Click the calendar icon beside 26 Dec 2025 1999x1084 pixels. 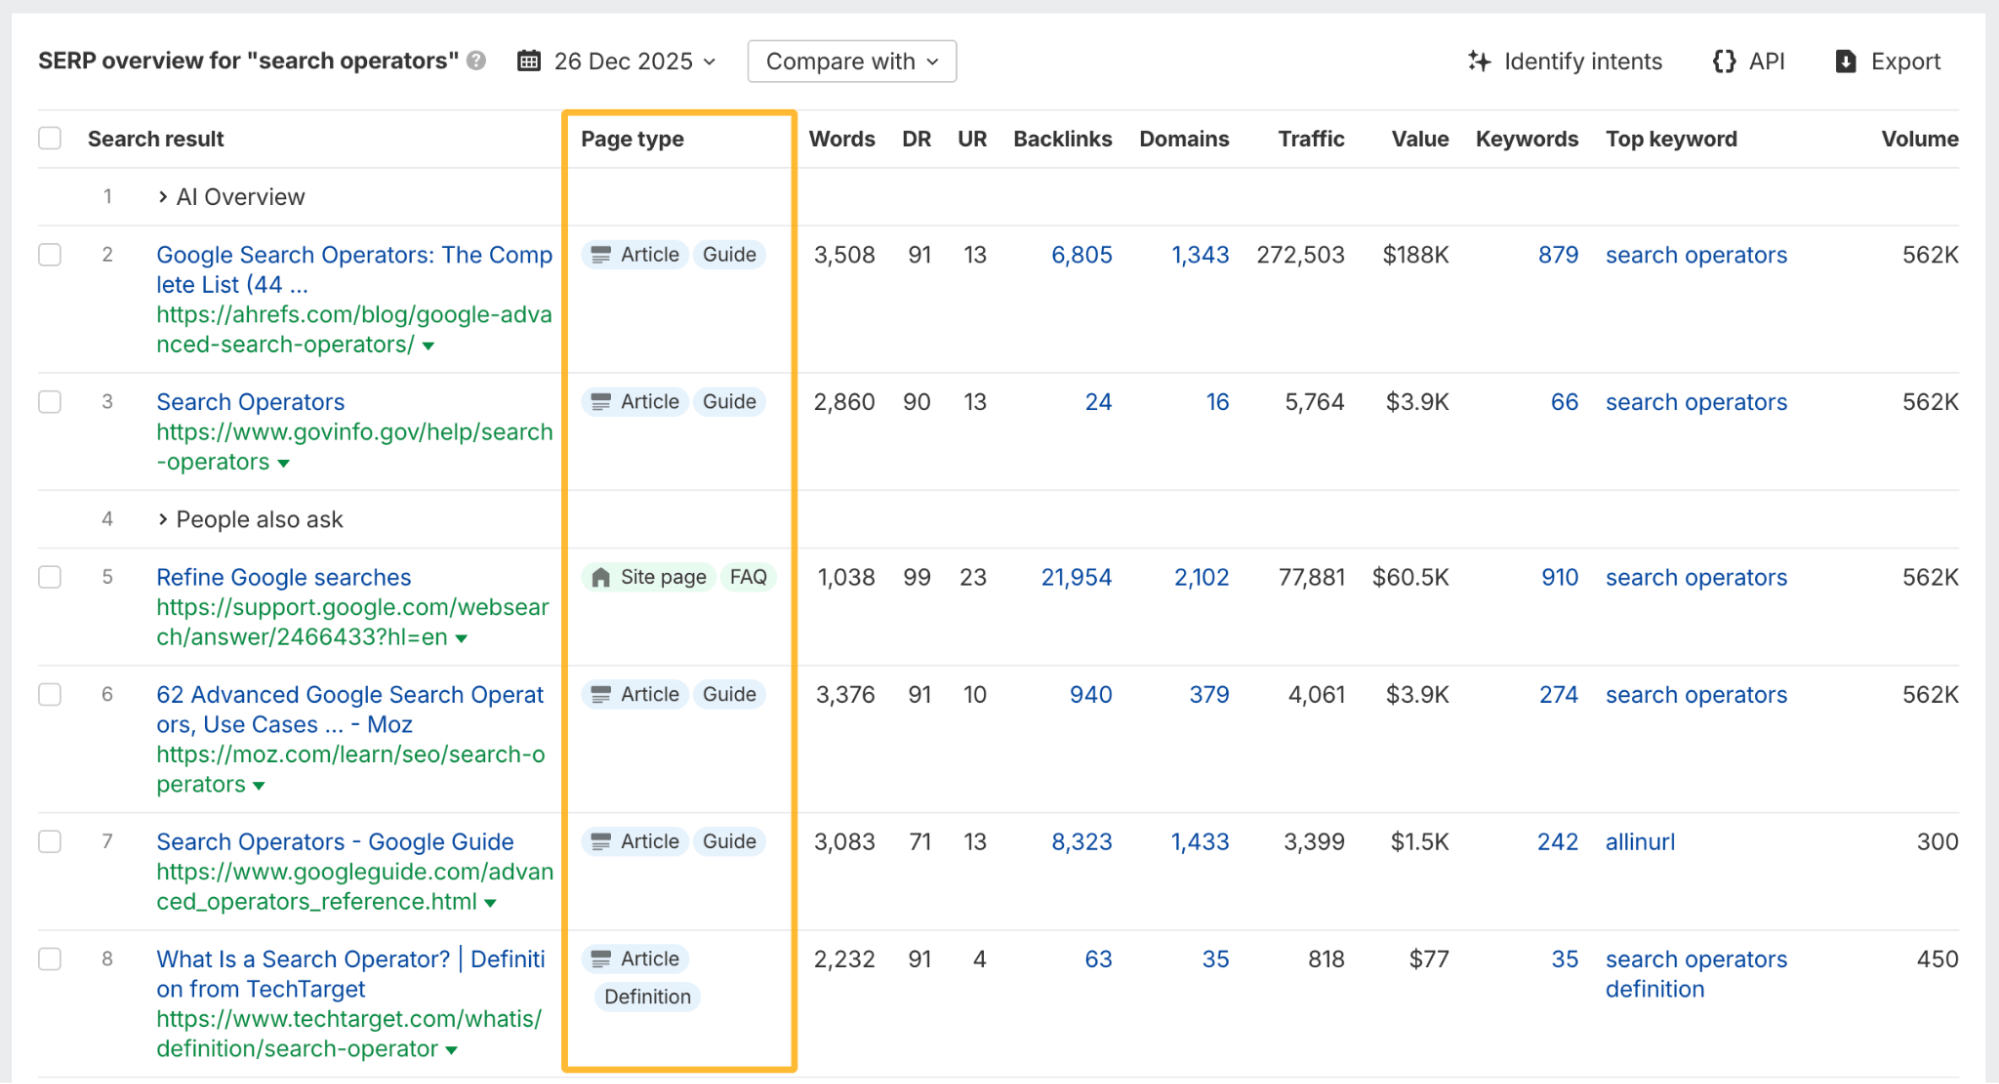coord(529,61)
